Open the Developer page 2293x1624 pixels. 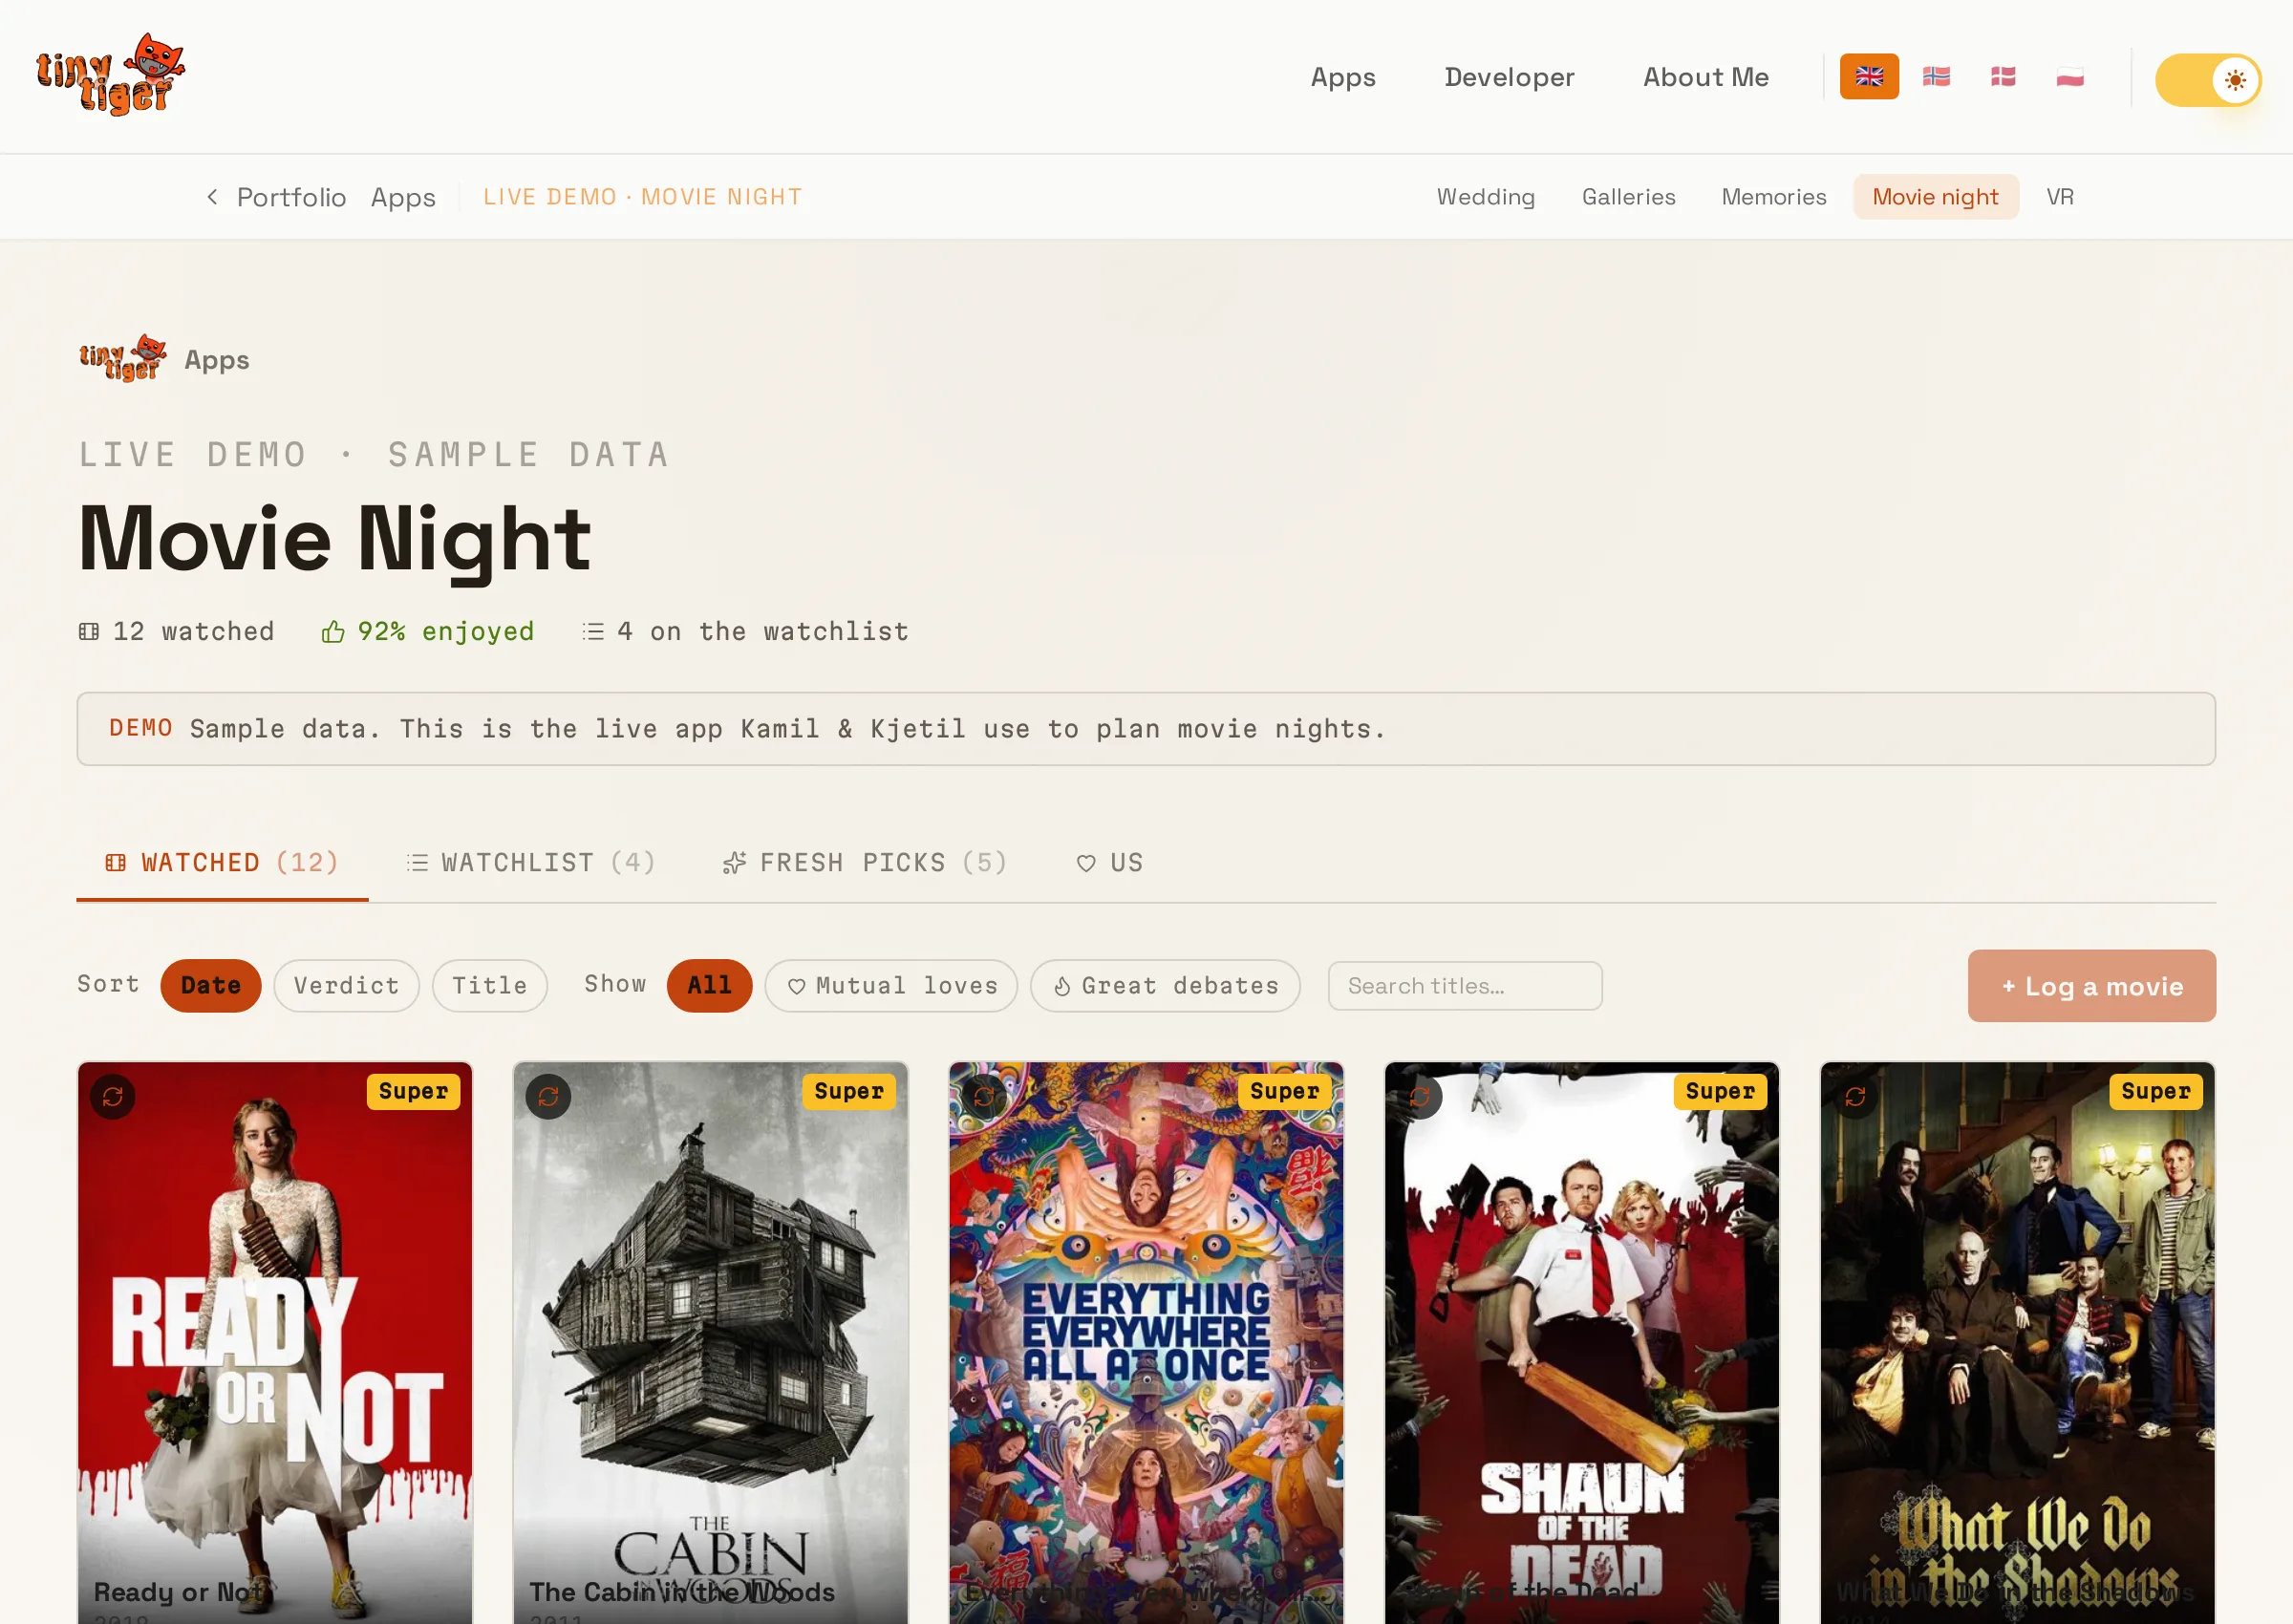click(x=1508, y=77)
